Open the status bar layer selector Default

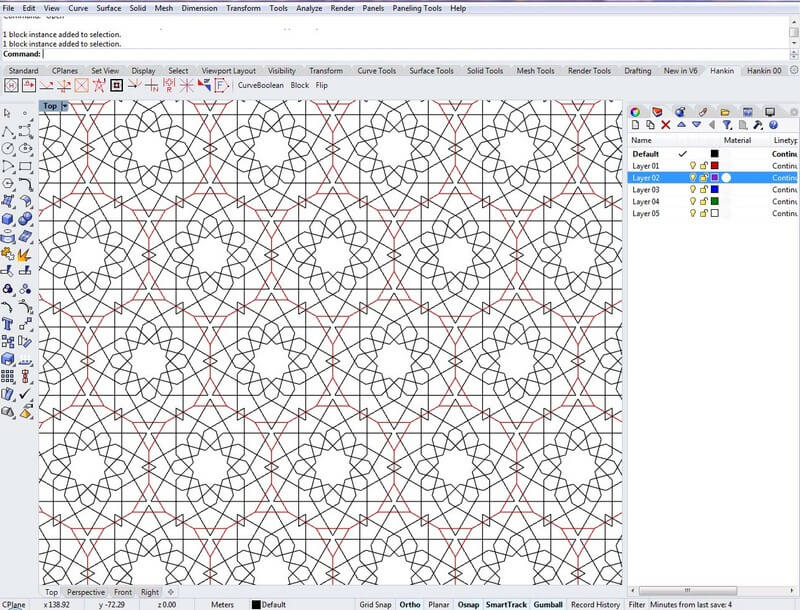click(x=272, y=604)
